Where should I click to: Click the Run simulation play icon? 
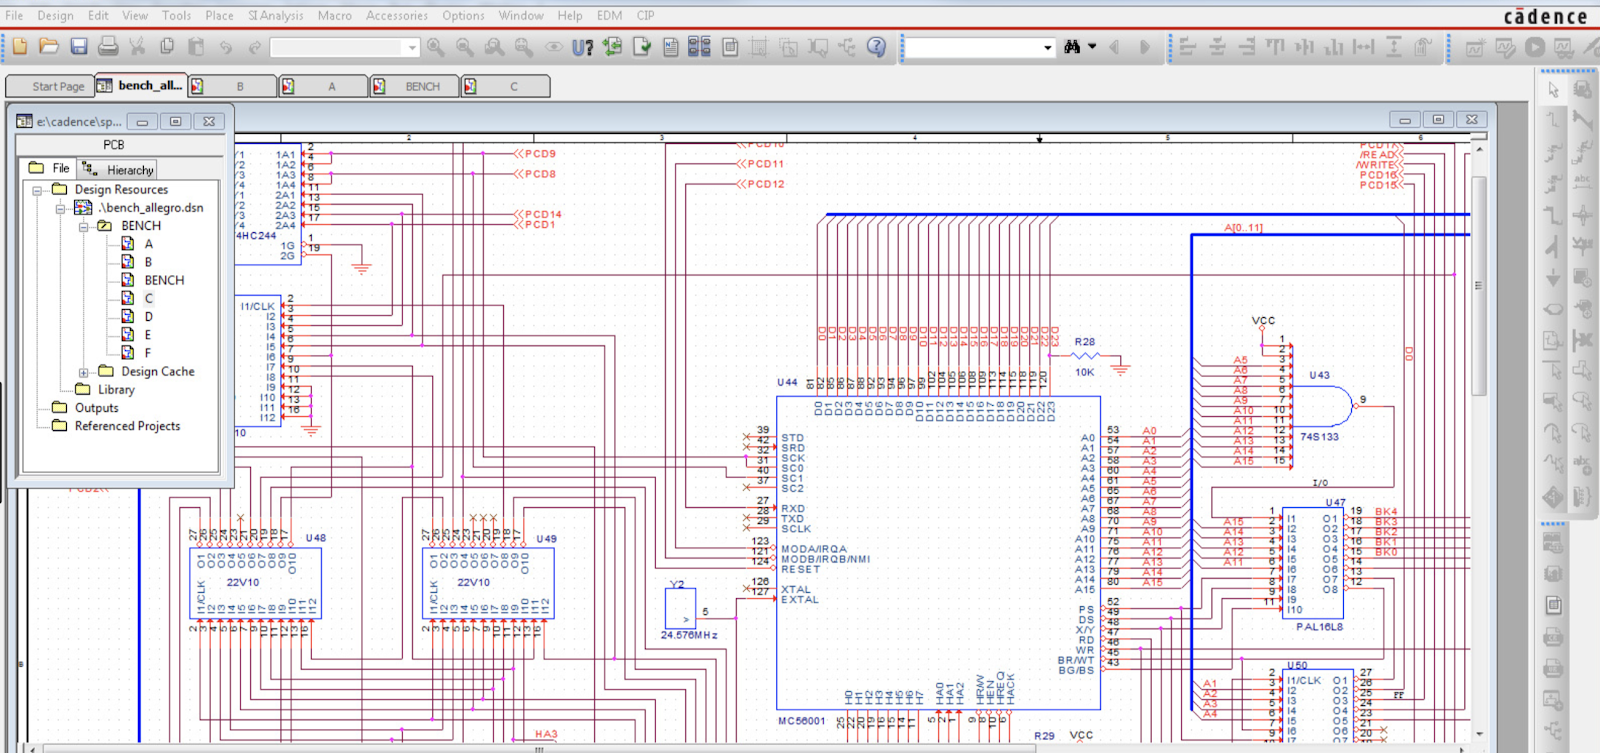point(1535,47)
